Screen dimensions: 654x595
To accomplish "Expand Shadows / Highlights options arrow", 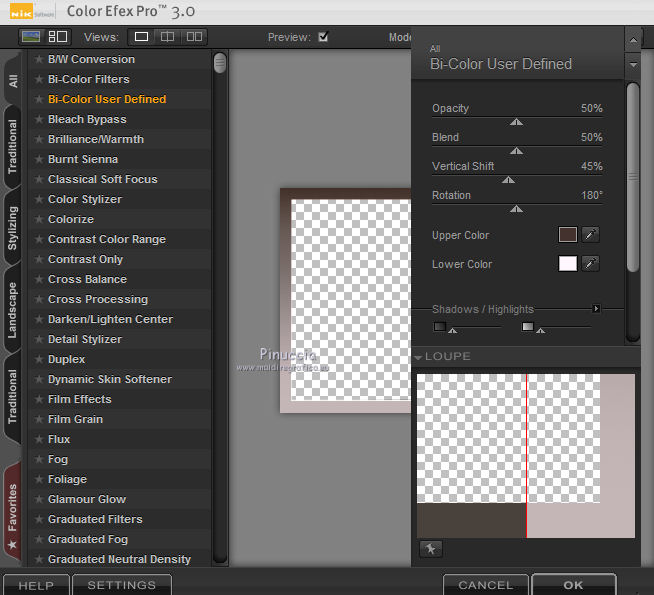I will pos(596,309).
